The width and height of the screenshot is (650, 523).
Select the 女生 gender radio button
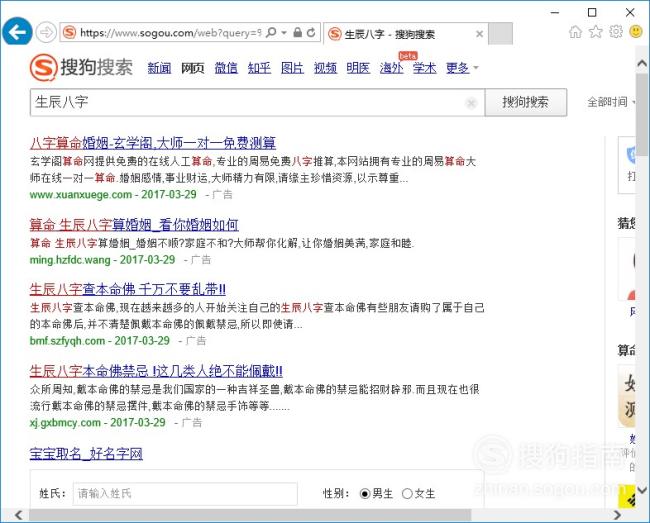click(407, 494)
